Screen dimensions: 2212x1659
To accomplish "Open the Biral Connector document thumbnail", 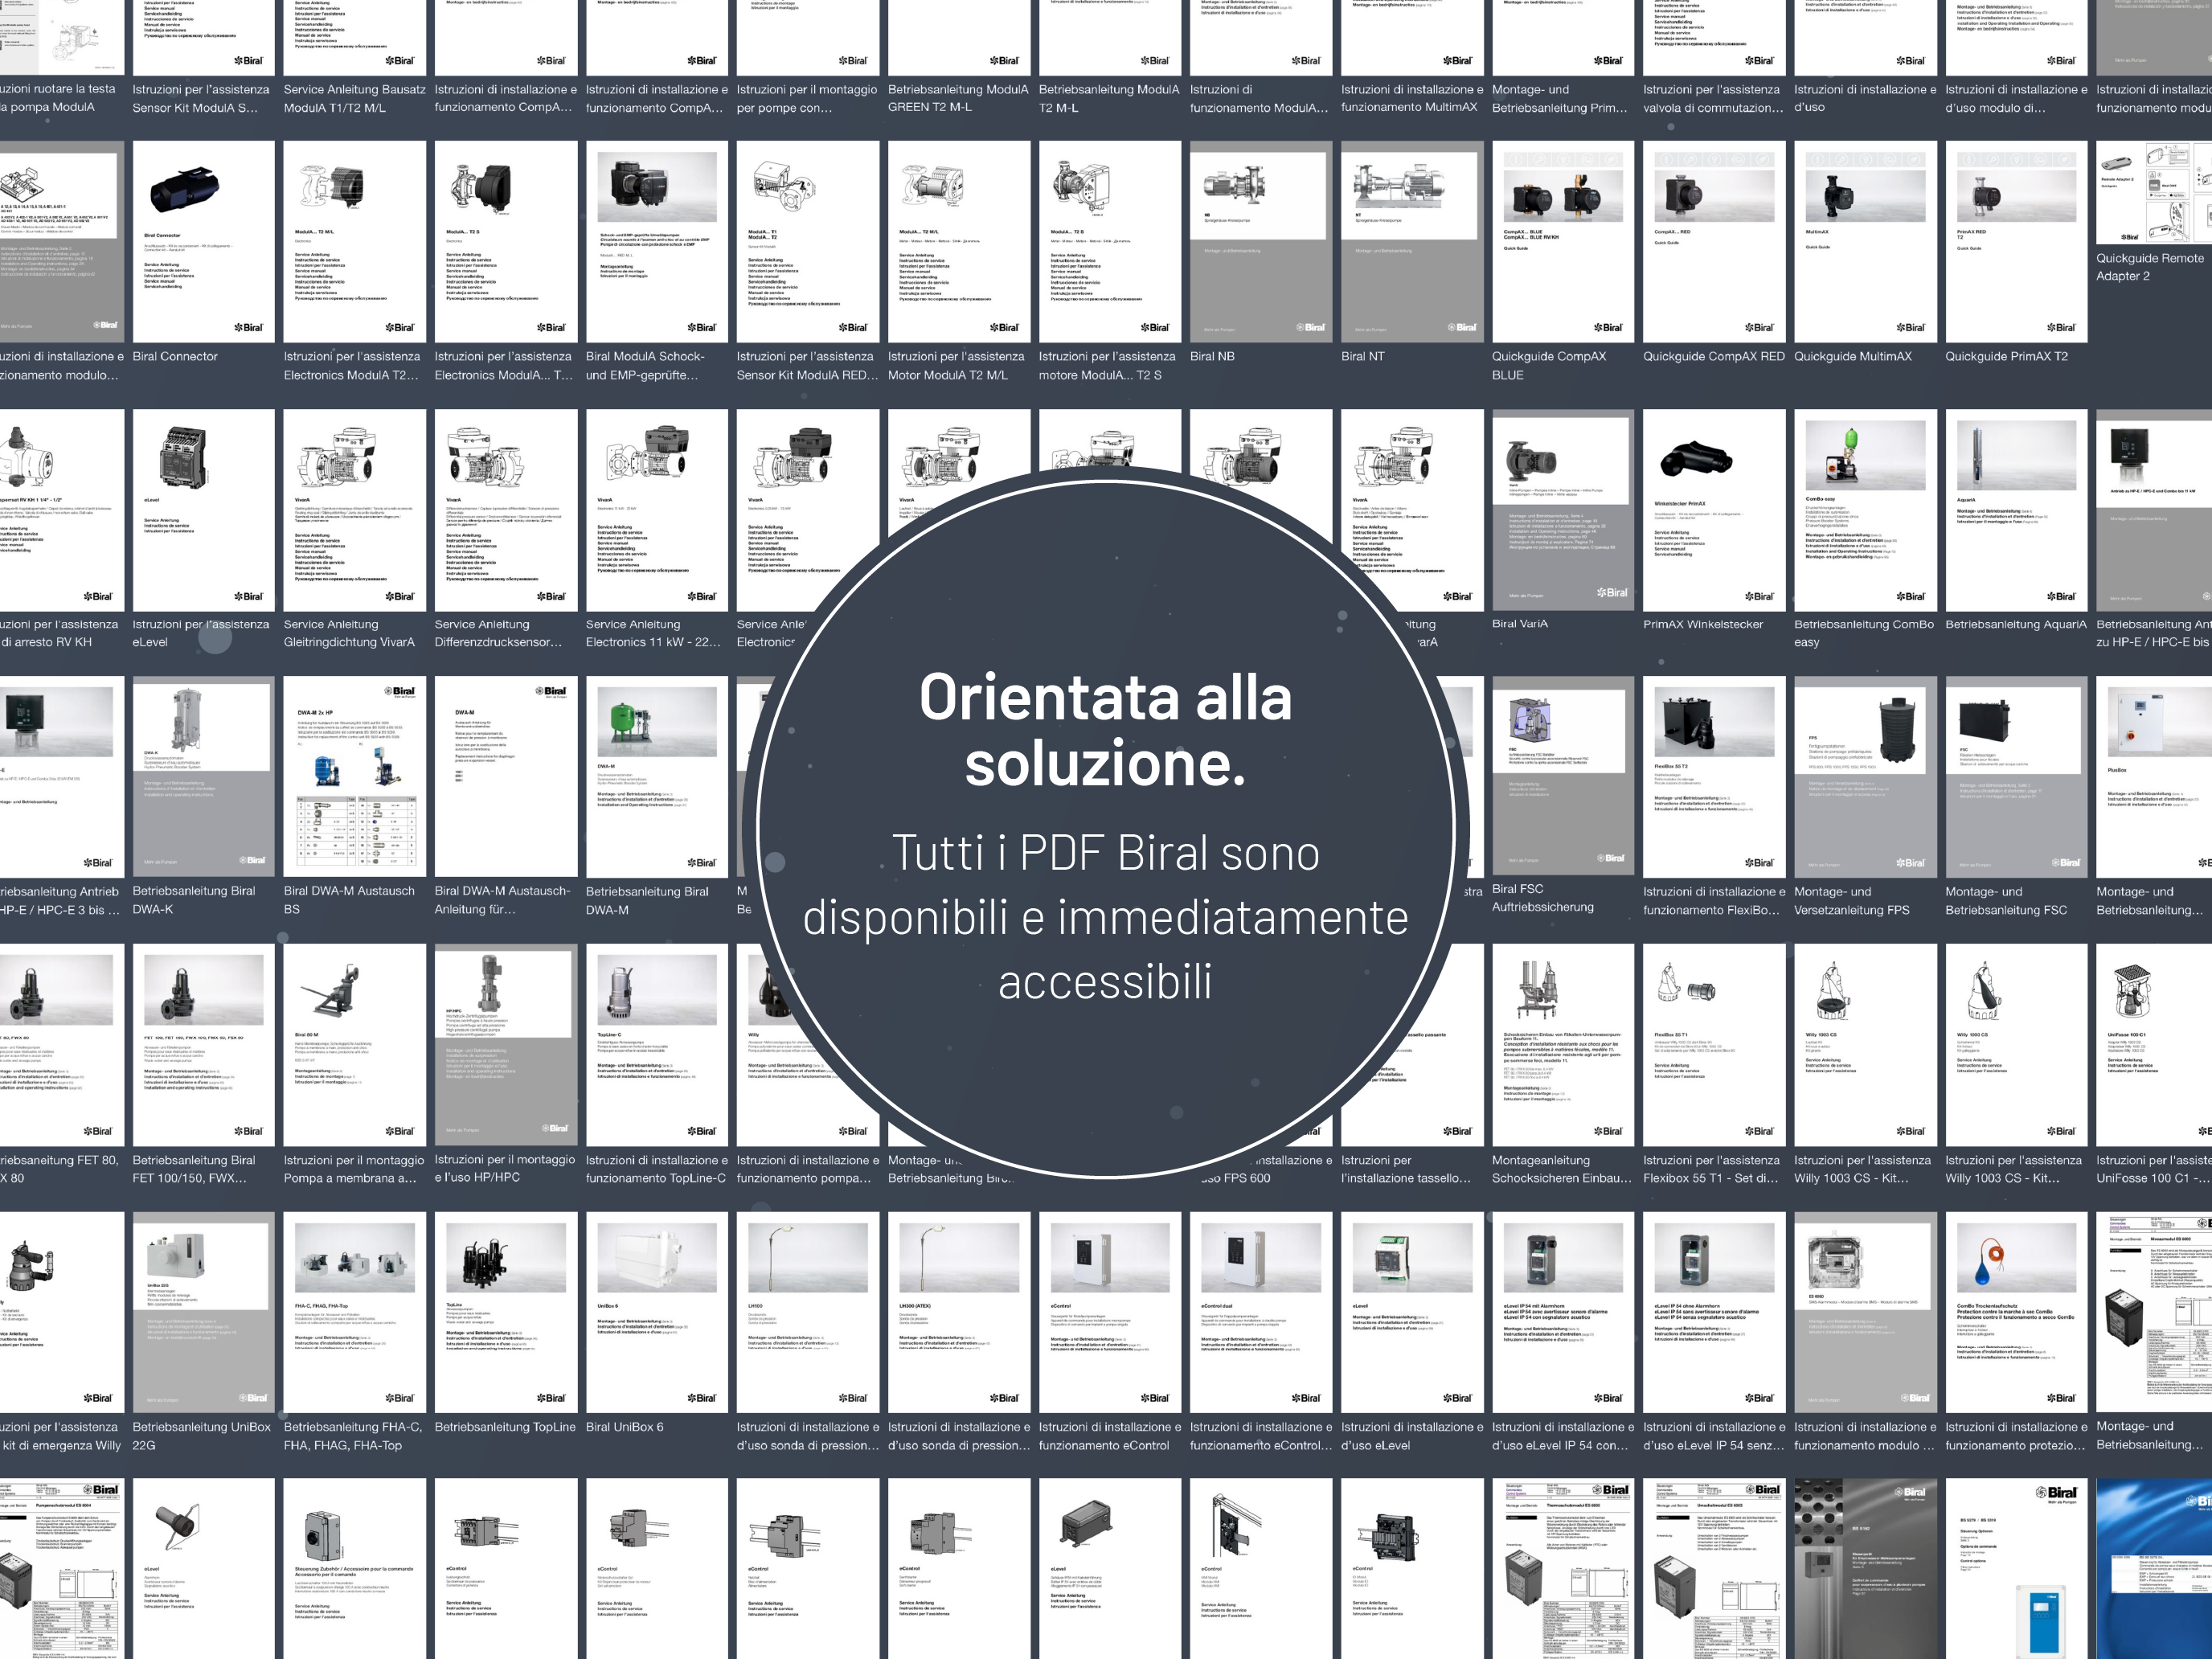I will pos(203,241).
